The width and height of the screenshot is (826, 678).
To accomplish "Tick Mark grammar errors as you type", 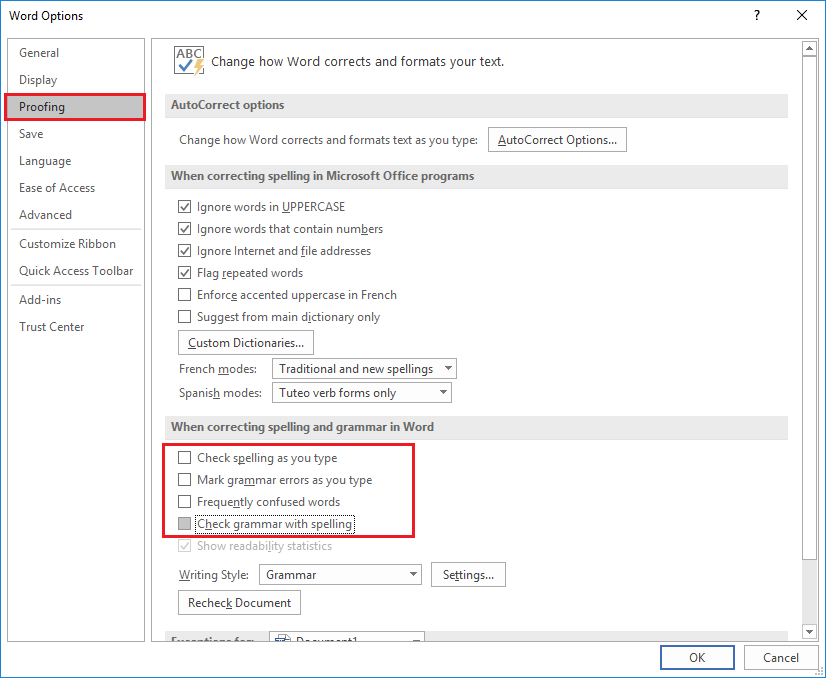I will pyautogui.click(x=184, y=480).
